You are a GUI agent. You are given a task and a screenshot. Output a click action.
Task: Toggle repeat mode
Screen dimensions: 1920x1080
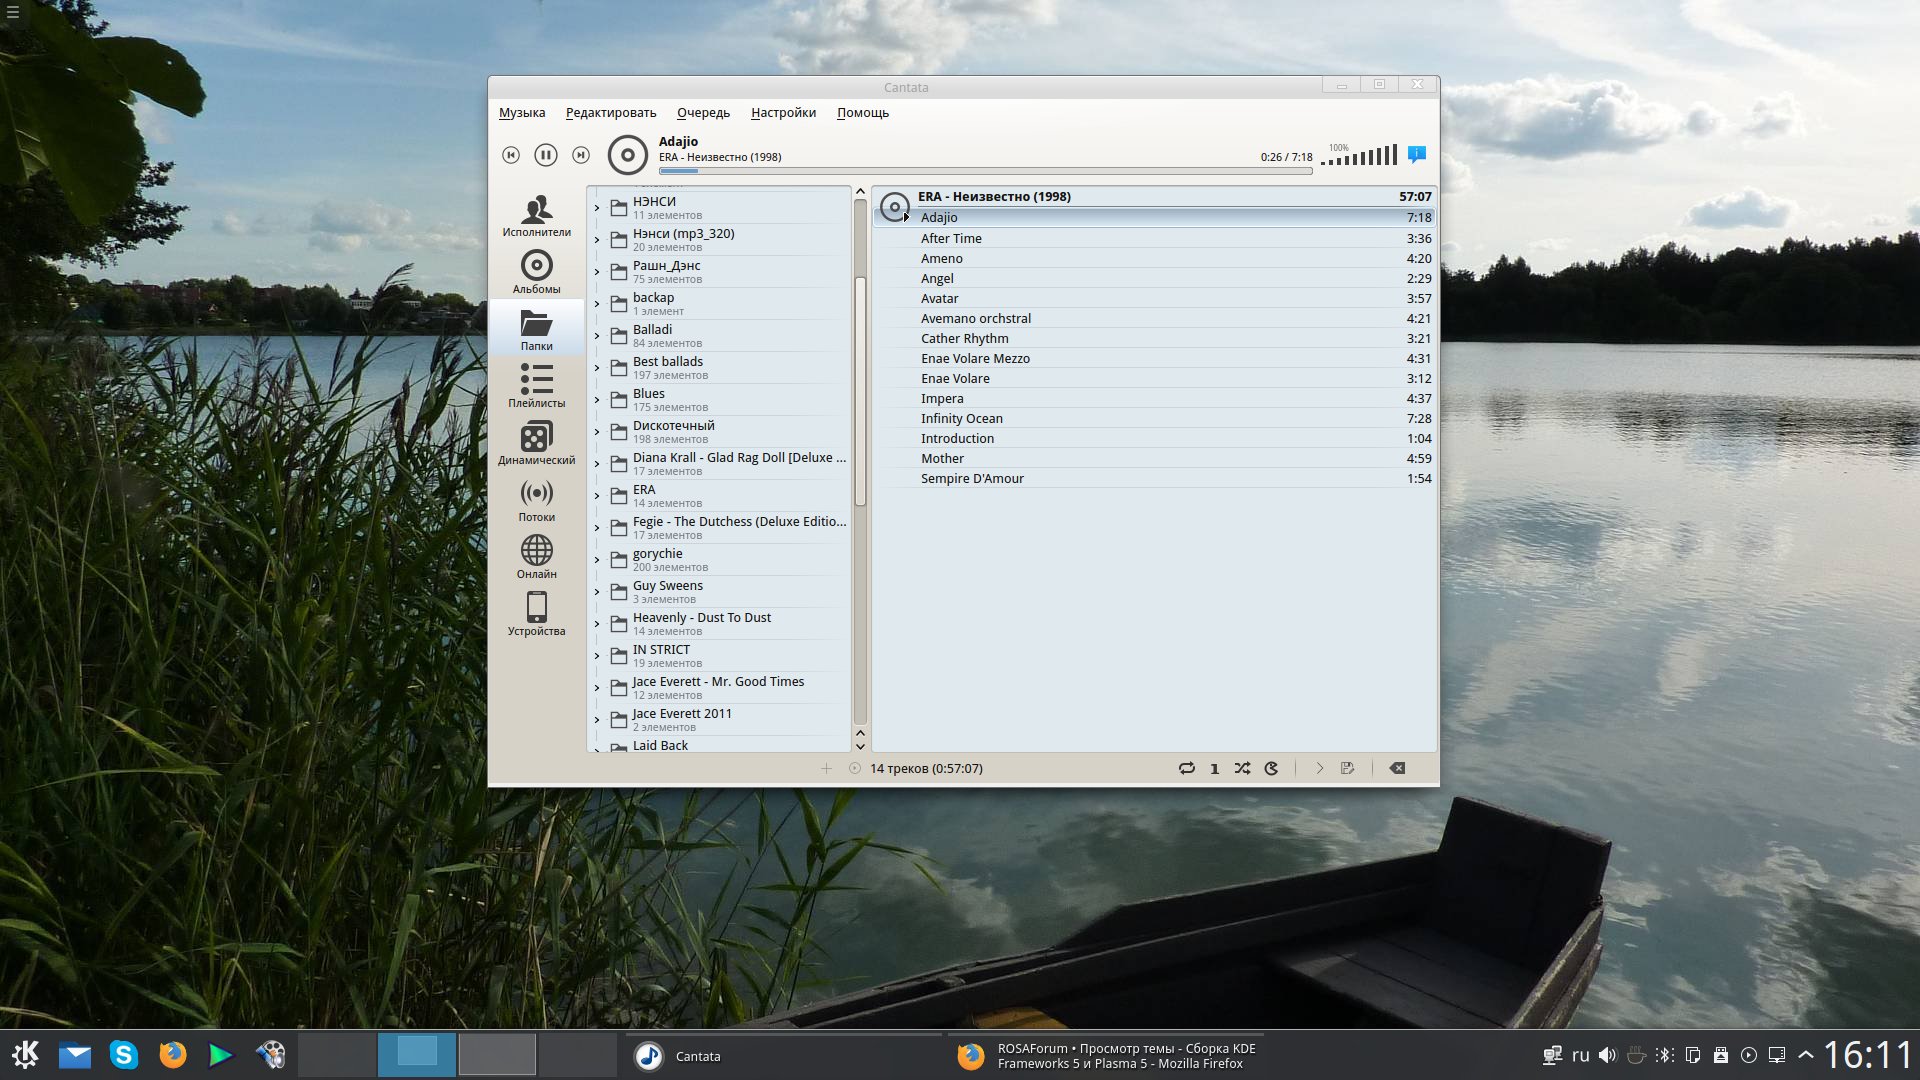tap(1186, 768)
